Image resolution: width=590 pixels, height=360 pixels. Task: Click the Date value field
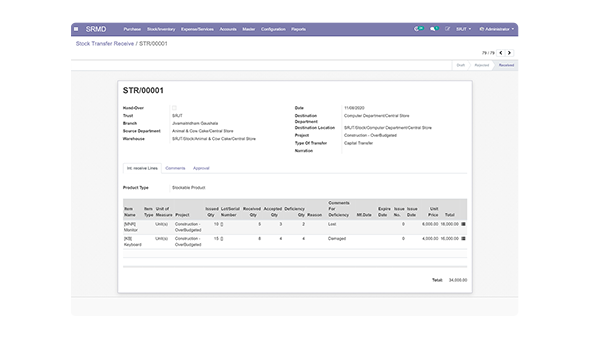[x=354, y=108]
